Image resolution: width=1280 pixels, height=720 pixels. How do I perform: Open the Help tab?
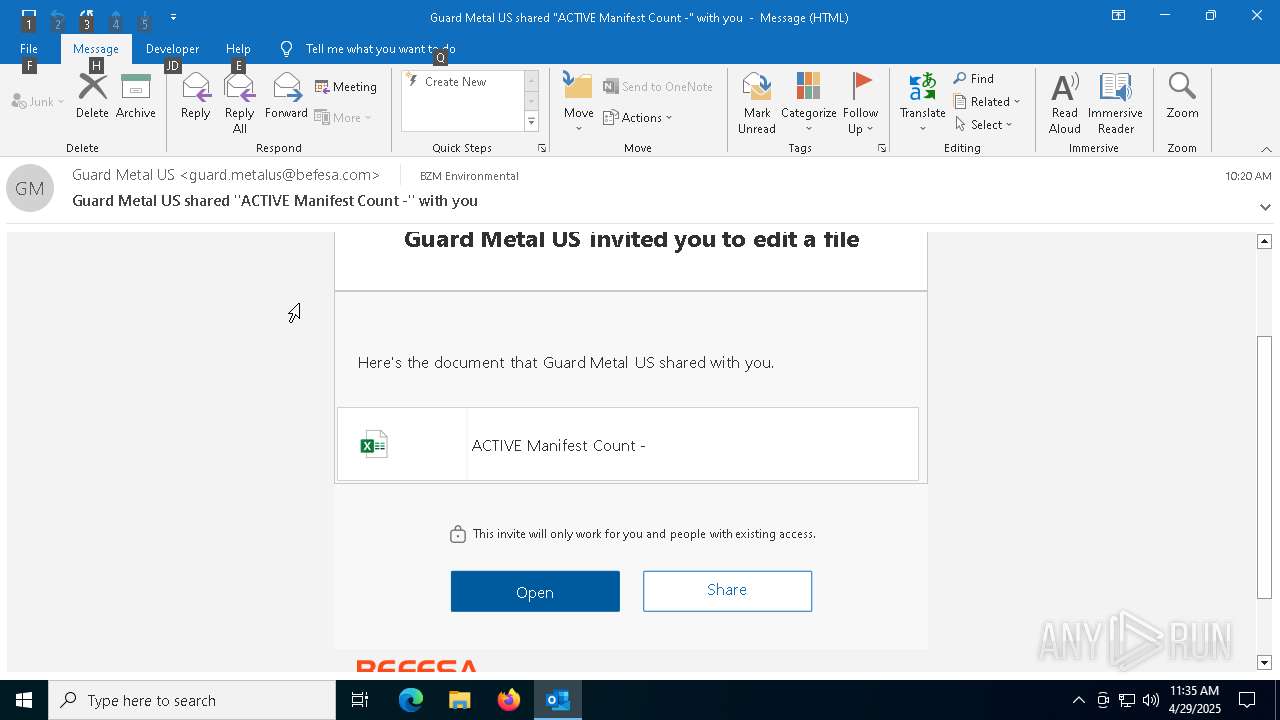238,48
